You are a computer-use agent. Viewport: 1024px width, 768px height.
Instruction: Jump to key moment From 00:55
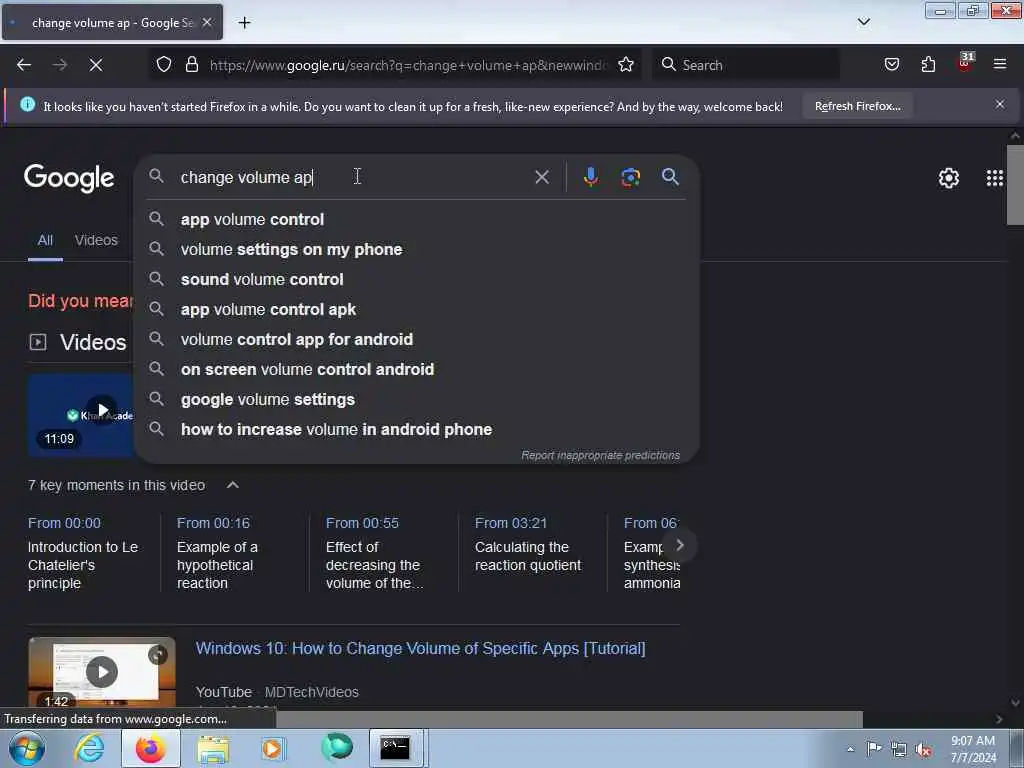click(362, 523)
